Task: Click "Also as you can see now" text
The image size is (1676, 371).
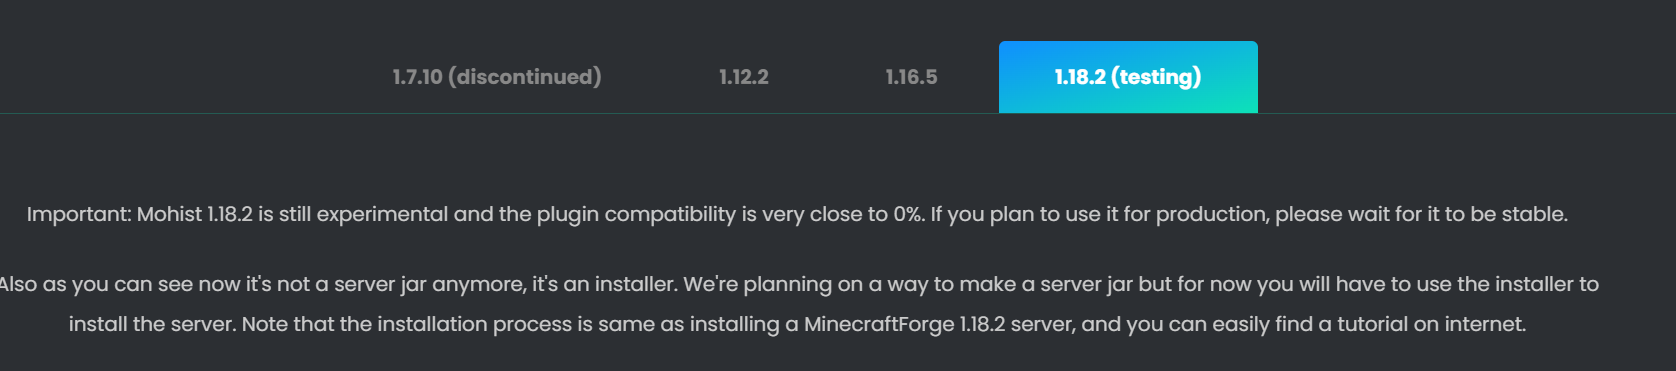Action: [x=121, y=285]
